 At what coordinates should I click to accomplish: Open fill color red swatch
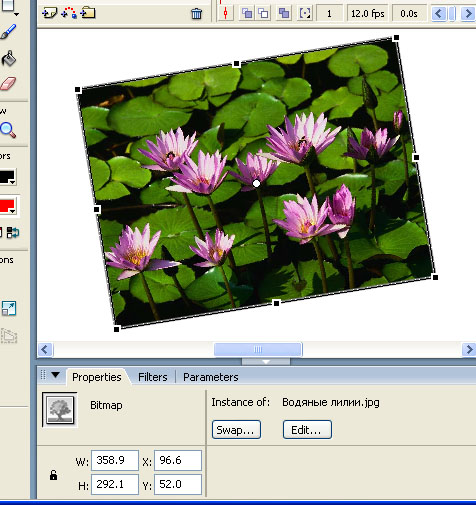pos(7,206)
